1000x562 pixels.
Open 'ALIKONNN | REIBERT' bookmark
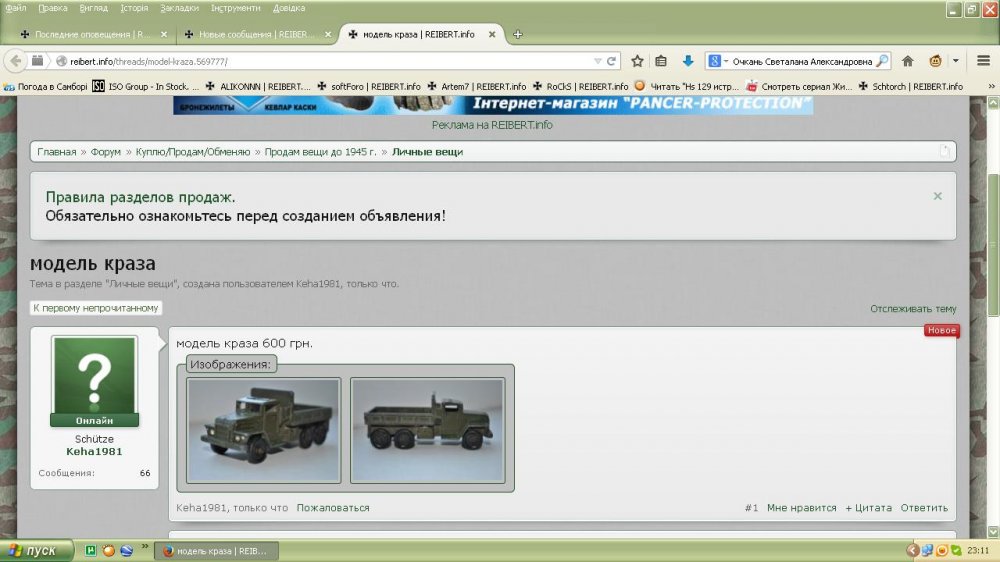(x=258, y=86)
